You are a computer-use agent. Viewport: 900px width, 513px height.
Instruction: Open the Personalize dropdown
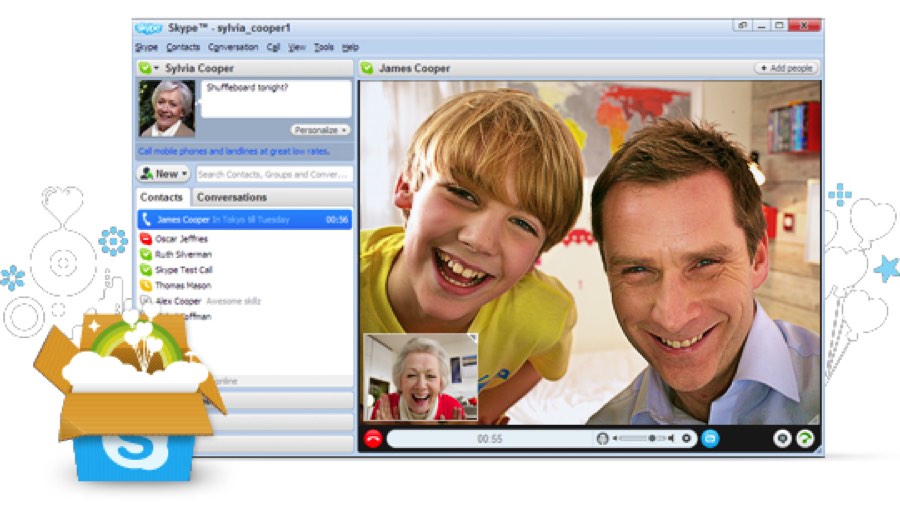click(320, 130)
